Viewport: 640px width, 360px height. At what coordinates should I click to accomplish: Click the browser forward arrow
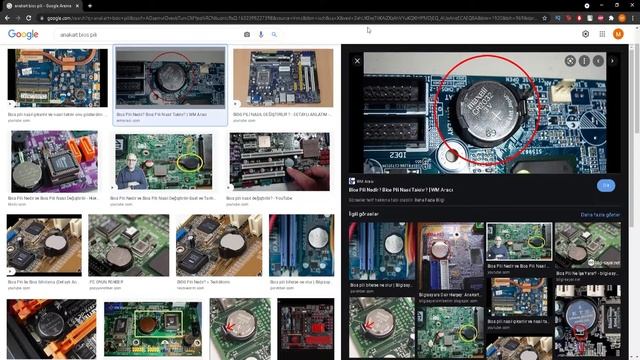(18, 18)
